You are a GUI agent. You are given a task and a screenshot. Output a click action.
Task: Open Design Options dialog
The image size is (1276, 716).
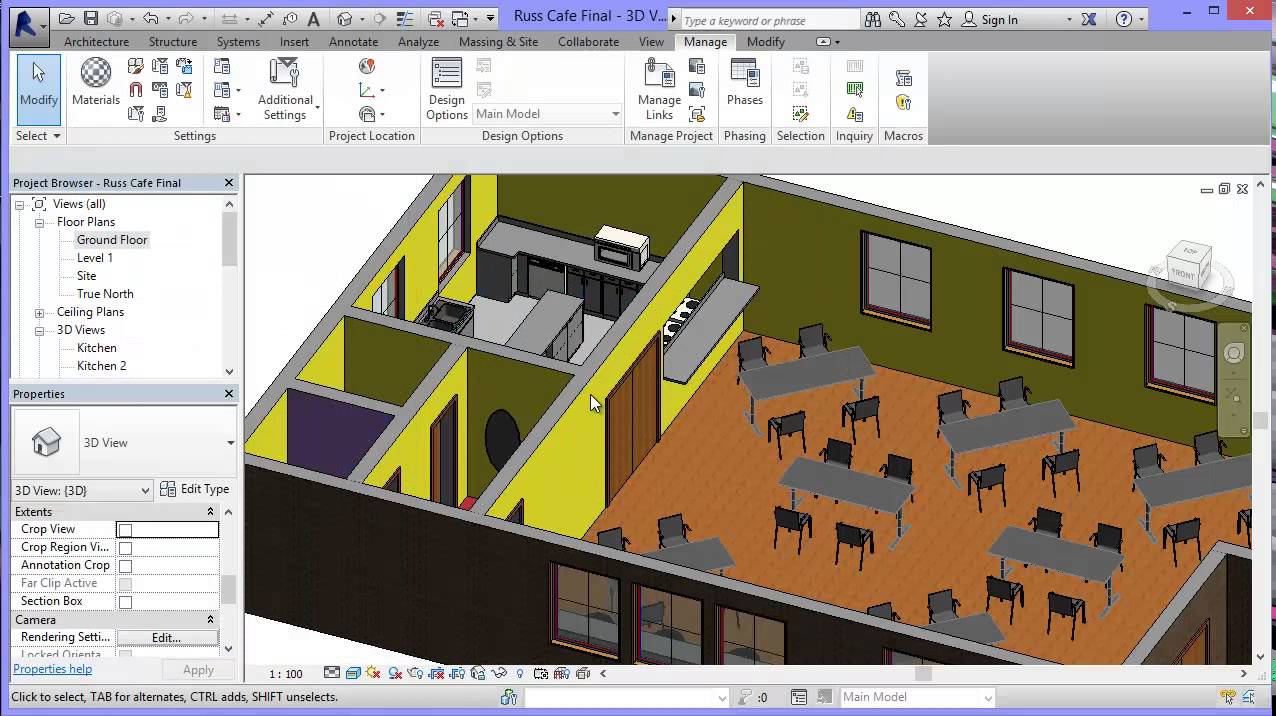click(447, 89)
